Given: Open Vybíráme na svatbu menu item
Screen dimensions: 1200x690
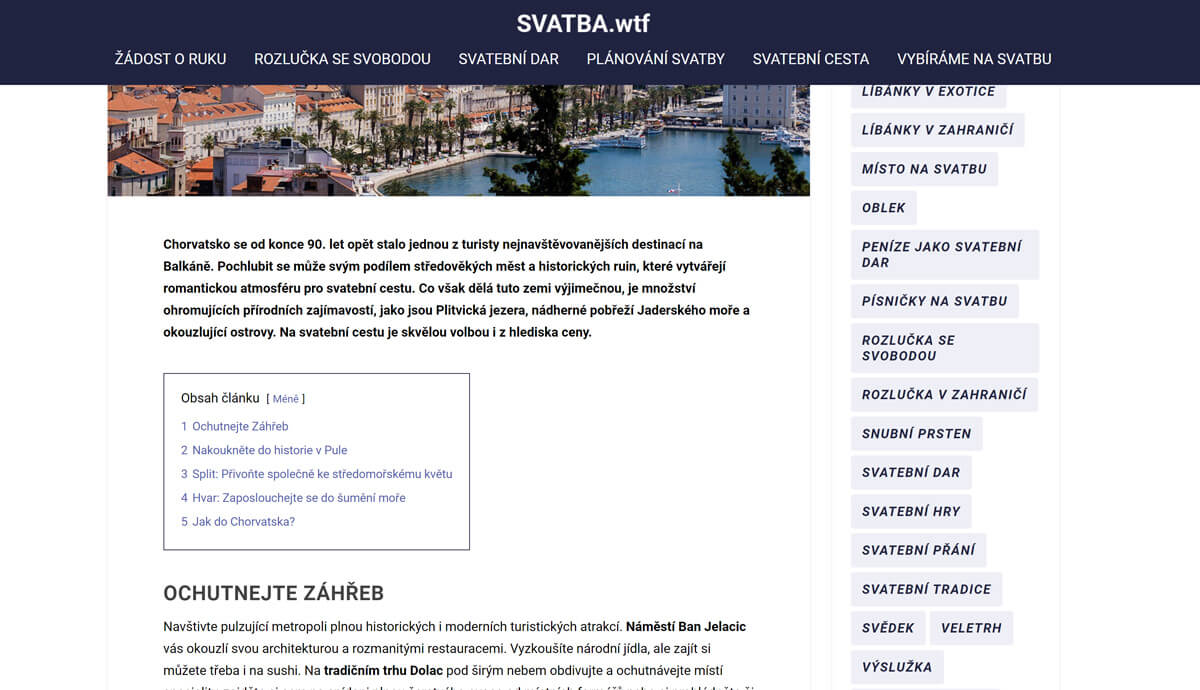Looking at the screenshot, I should coord(974,59).
